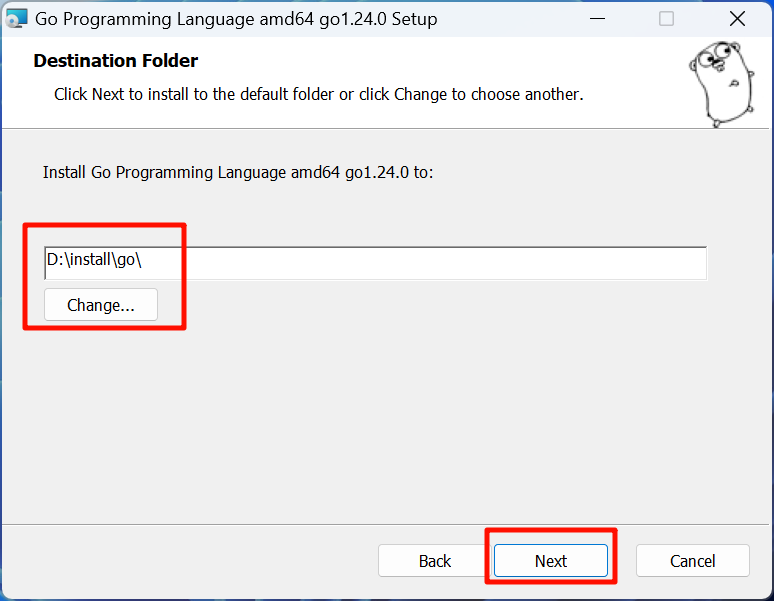Click the 'Install Go Programming Language amd64 go1.24.0 to:' label
774x601 pixels.
(x=238, y=172)
